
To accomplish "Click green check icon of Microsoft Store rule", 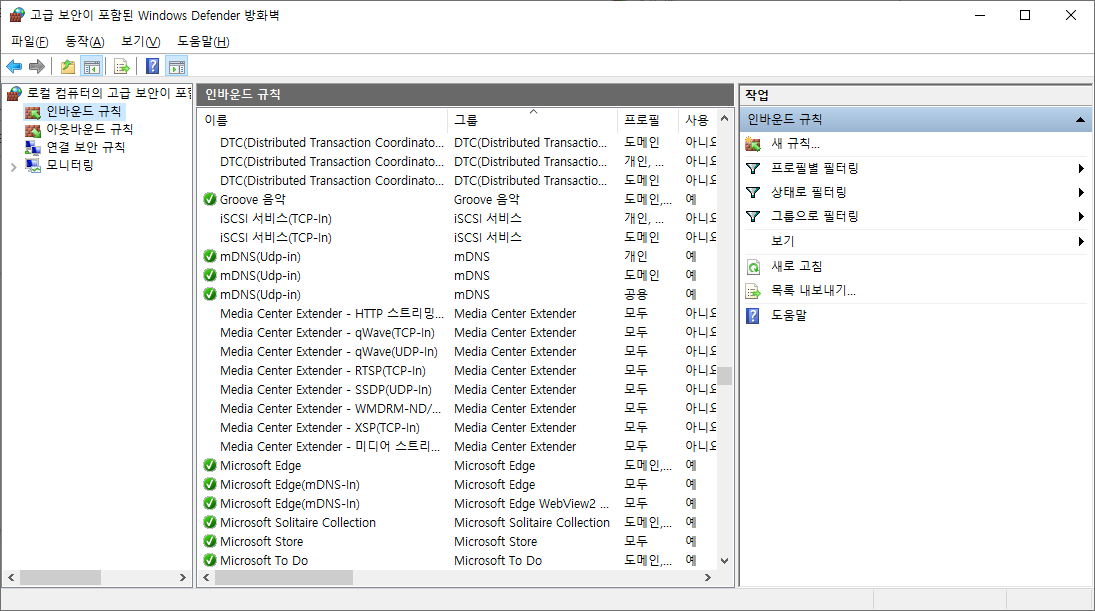I will pos(210,540).
